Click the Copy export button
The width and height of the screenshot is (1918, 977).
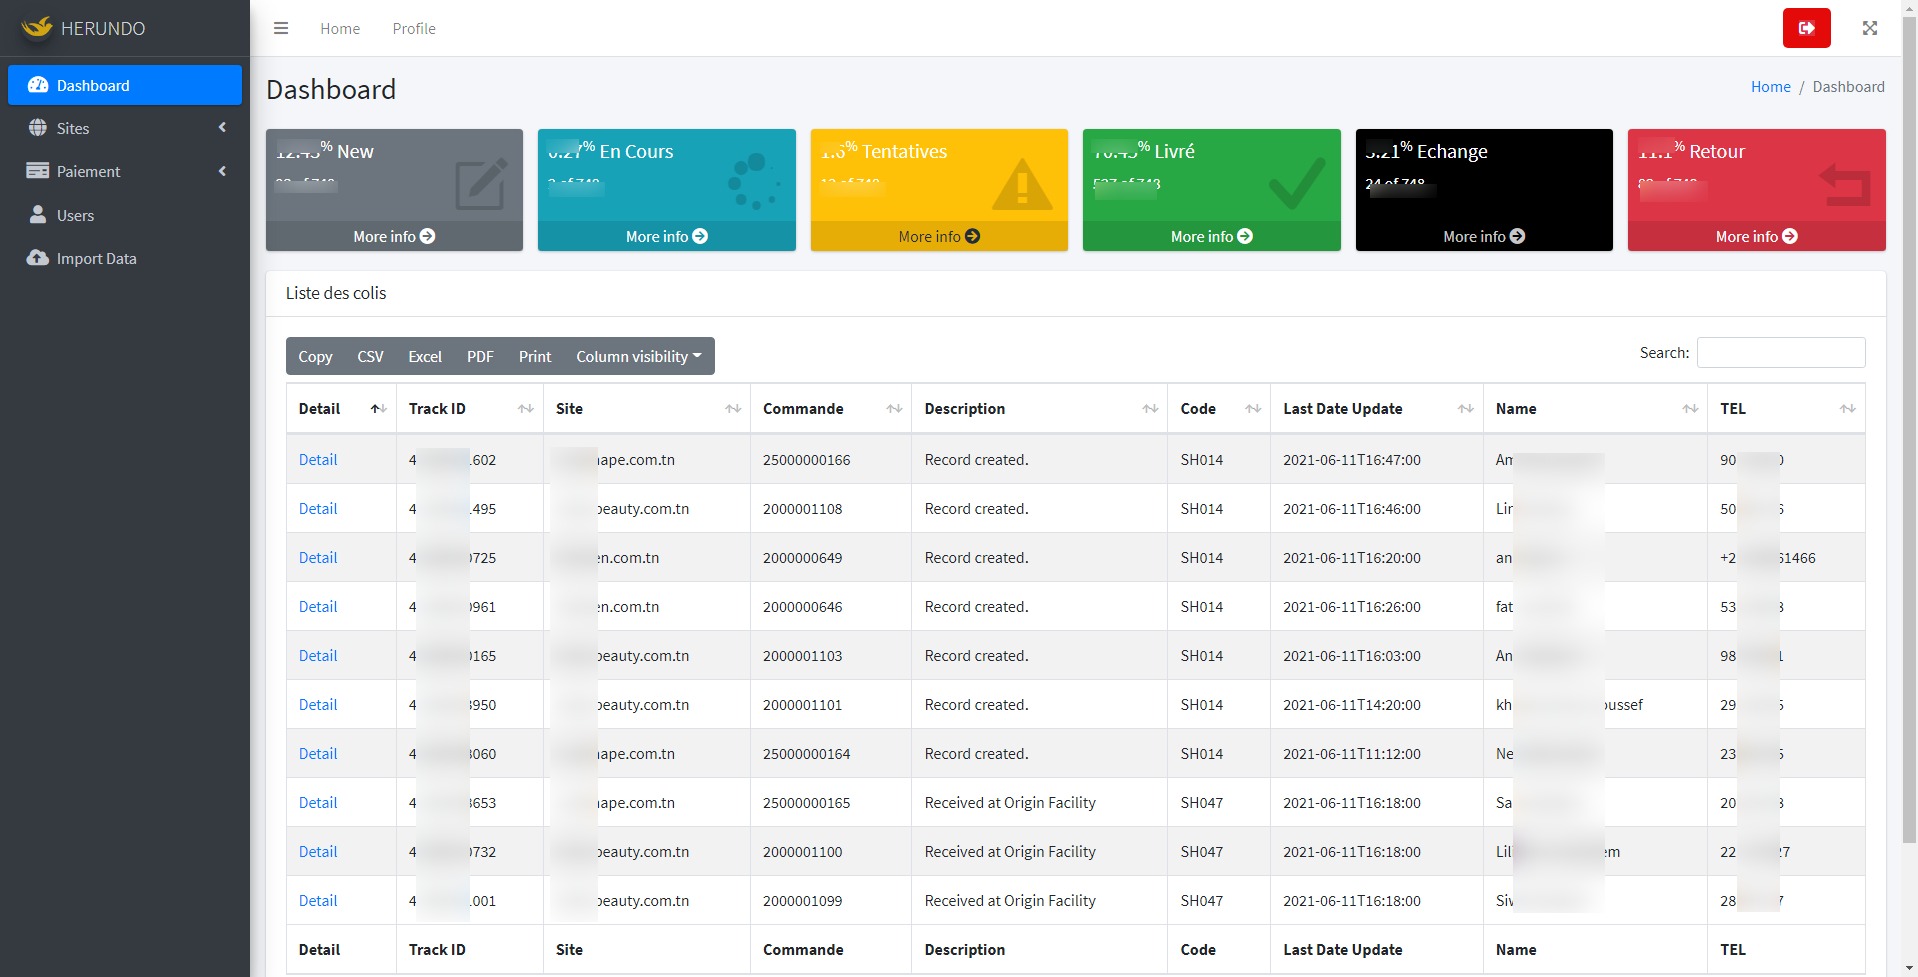pos(315,356)
